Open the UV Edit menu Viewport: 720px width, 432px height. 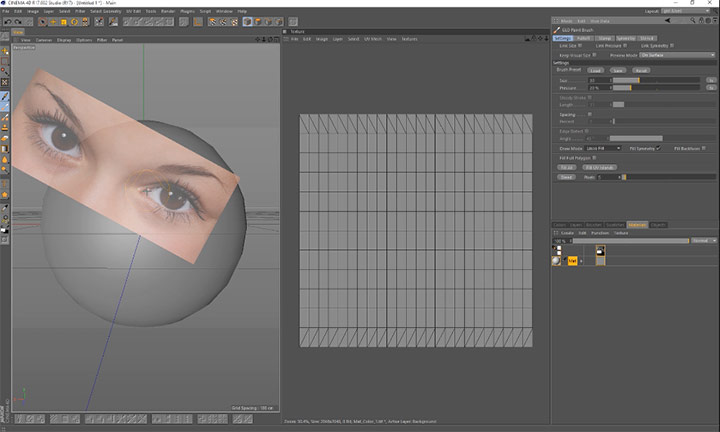click(134, 11)
